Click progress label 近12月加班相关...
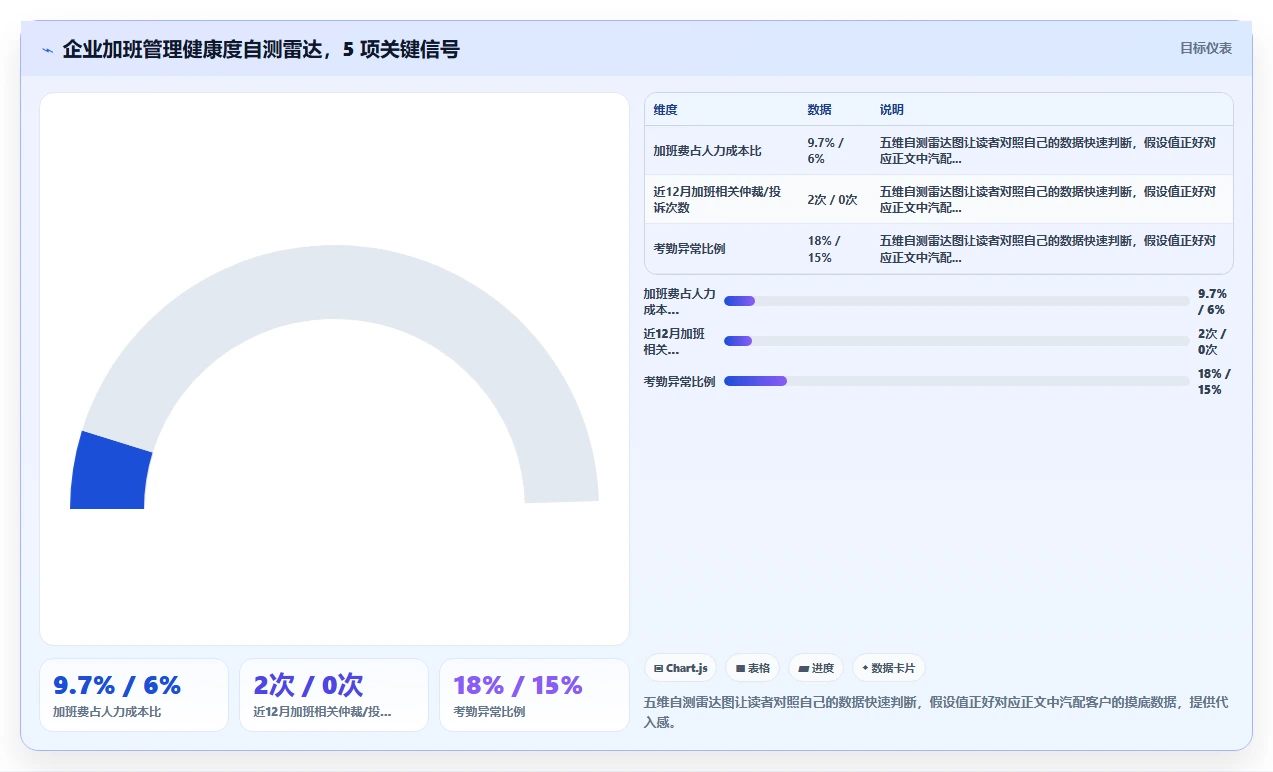This screenshot has width=1273, height=772. pyautogui.click(x=675, y=341)
